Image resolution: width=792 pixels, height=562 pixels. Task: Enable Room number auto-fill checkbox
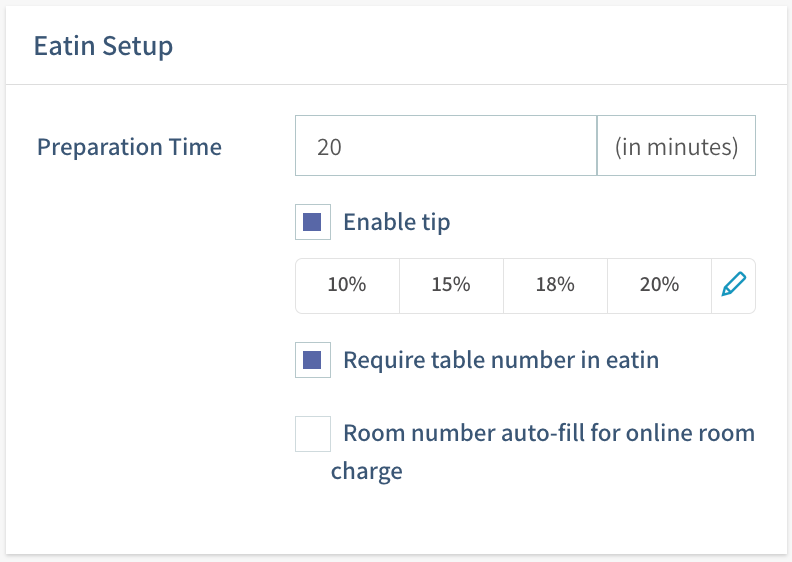[x=312, y=434]
